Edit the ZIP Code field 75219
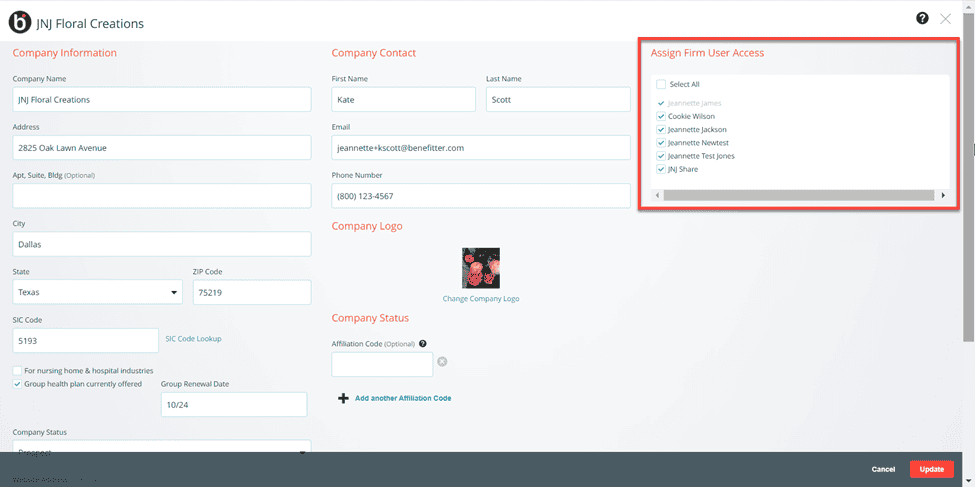The width and height of the screenshot is (975, 487). [252, 292]
